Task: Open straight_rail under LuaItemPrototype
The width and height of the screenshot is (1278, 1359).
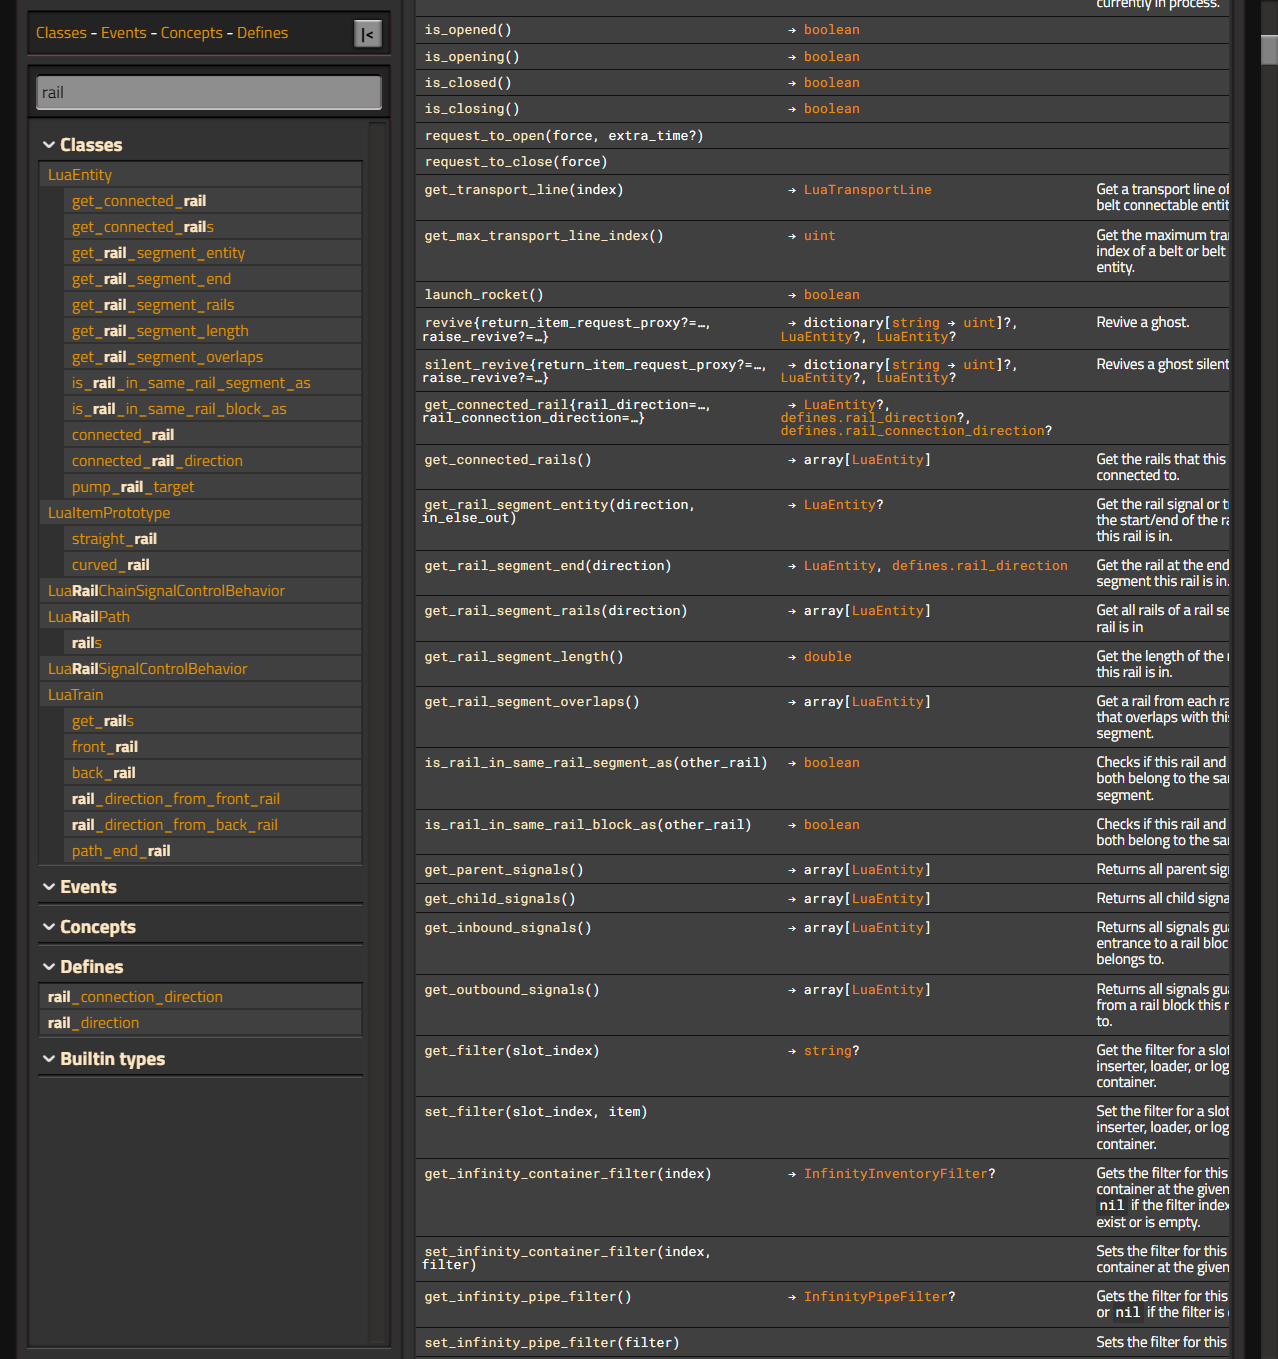Action: pos(114,539)
